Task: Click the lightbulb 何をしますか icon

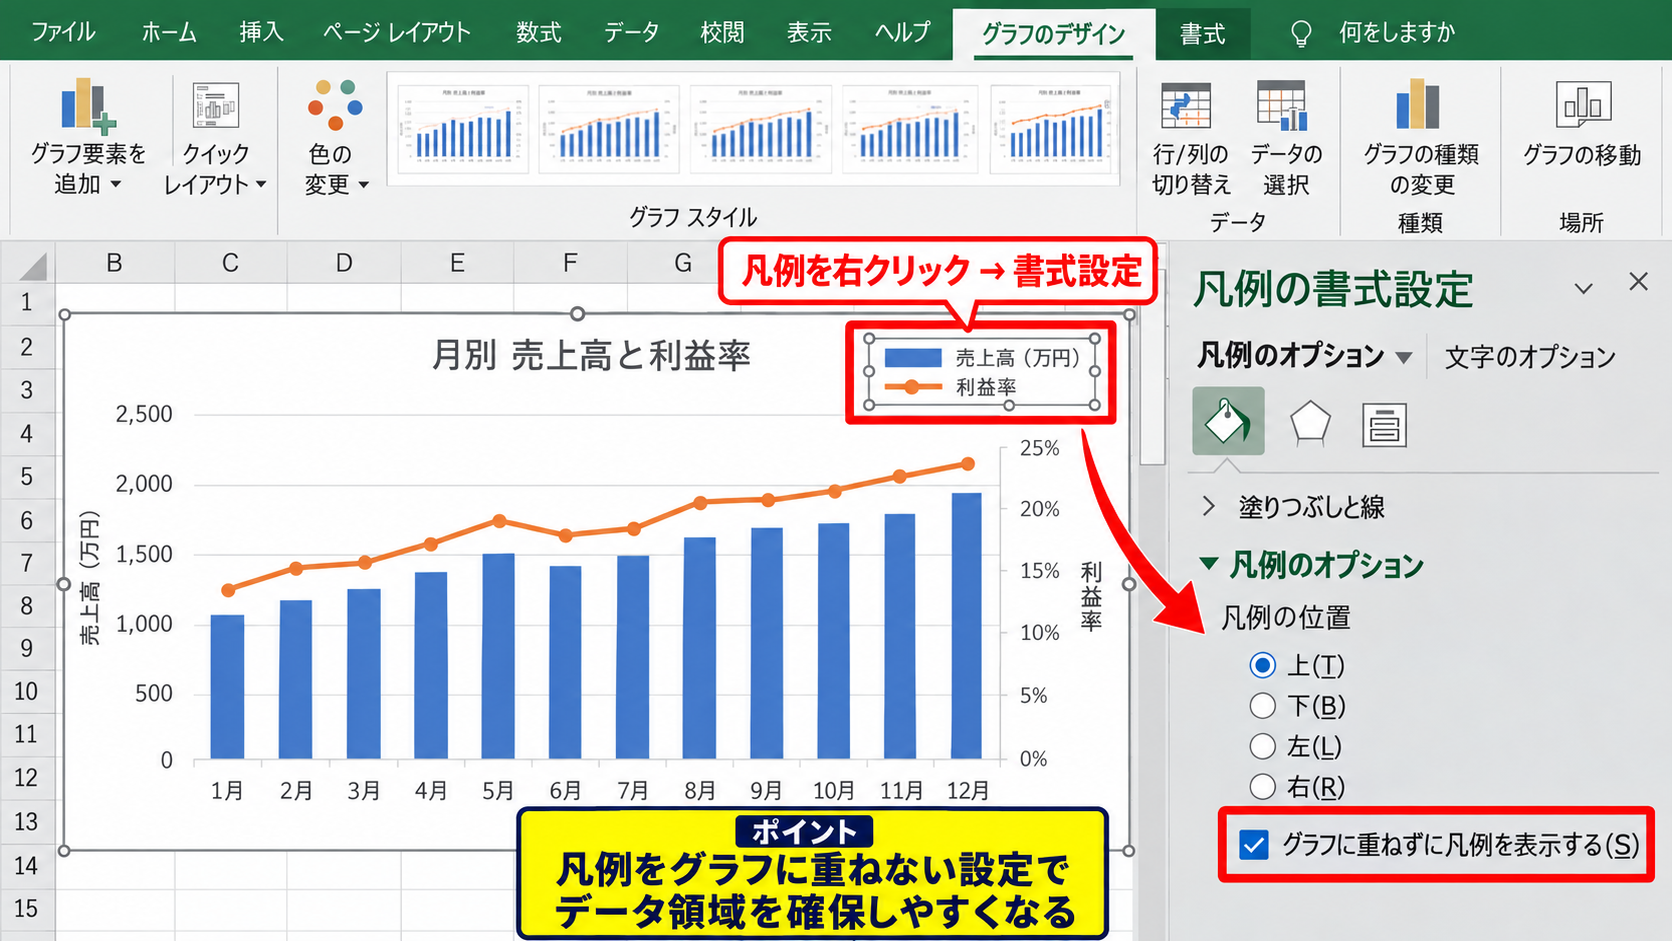Action: click(x=1301, y=34)
